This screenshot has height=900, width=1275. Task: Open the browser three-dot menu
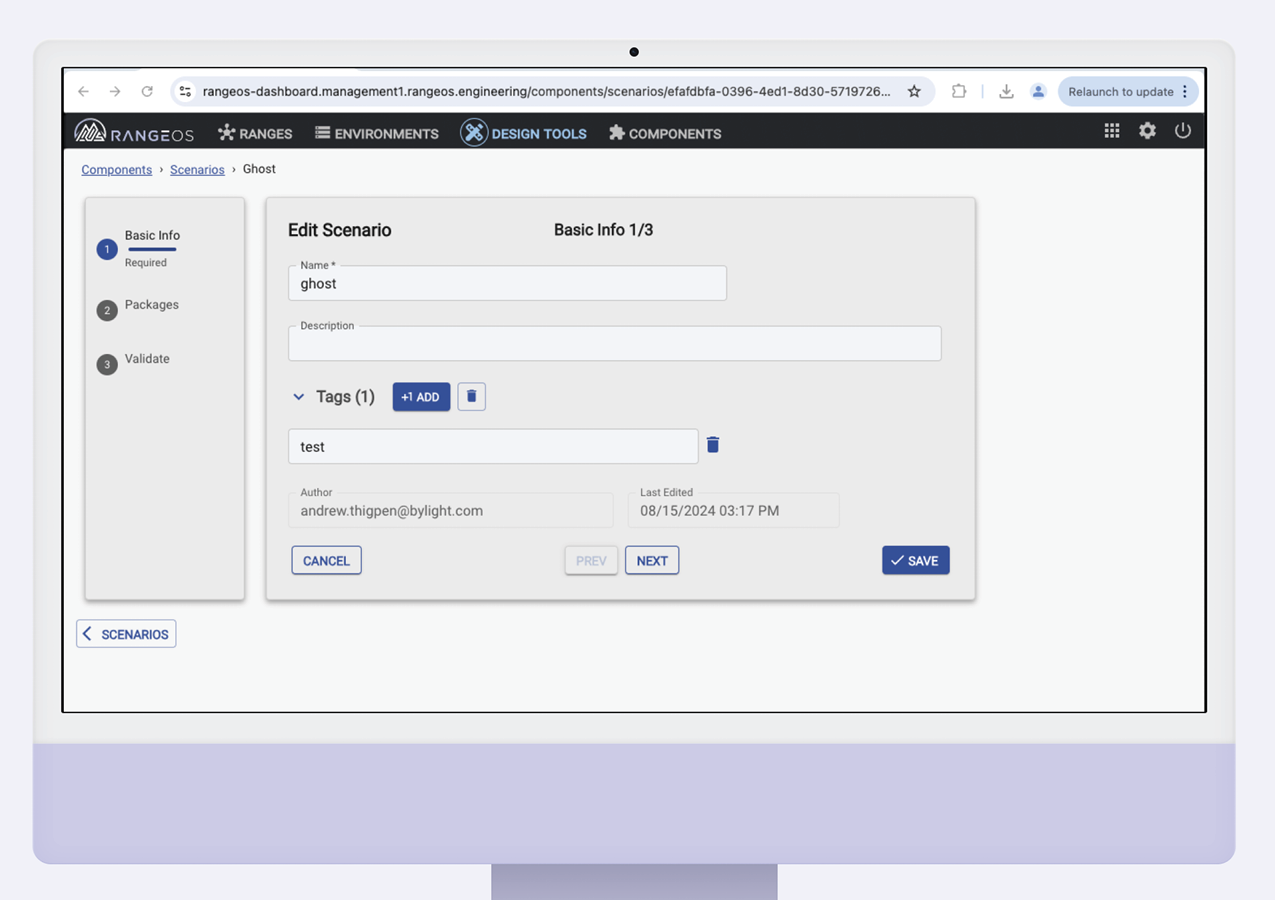click(x=1185, y=91)
